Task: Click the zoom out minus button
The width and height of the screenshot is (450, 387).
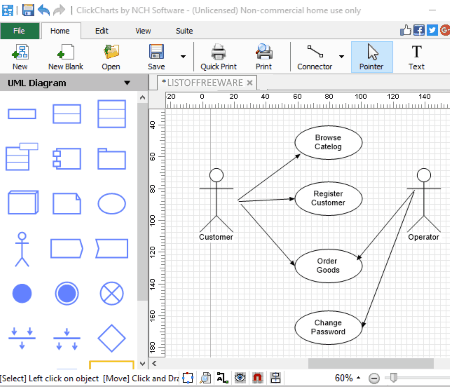Action: 374,378
